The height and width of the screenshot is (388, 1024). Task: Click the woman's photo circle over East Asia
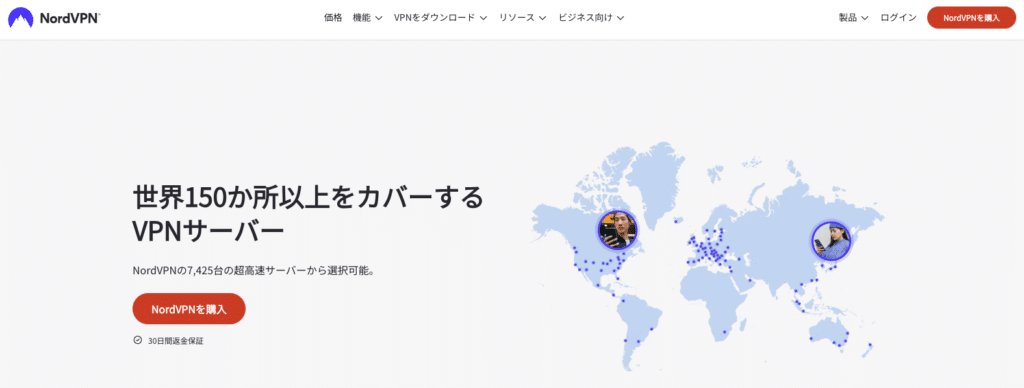click(x=831, y=240)
